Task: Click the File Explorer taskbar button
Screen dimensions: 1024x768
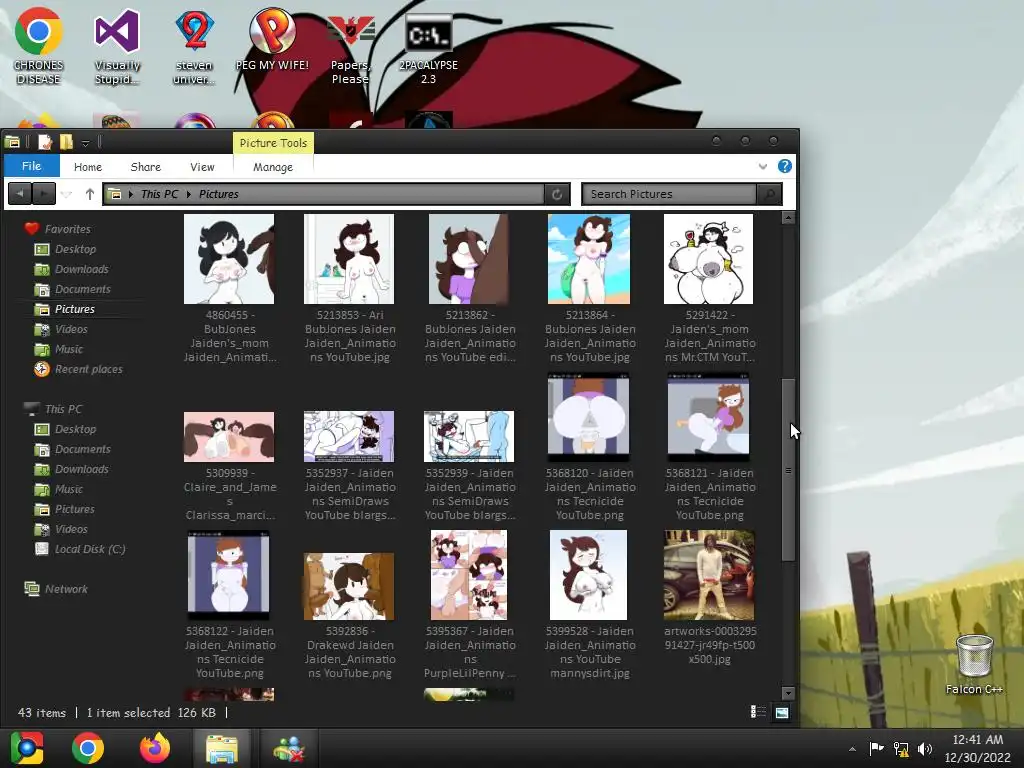Action: (222, 748)
